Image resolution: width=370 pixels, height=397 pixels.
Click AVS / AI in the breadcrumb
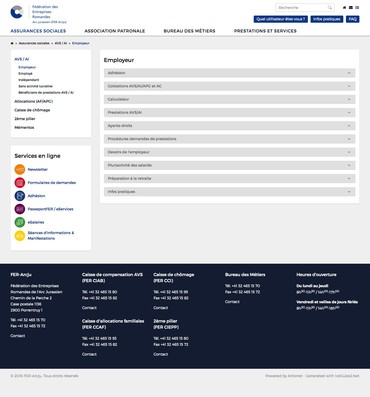coord(61,43)
